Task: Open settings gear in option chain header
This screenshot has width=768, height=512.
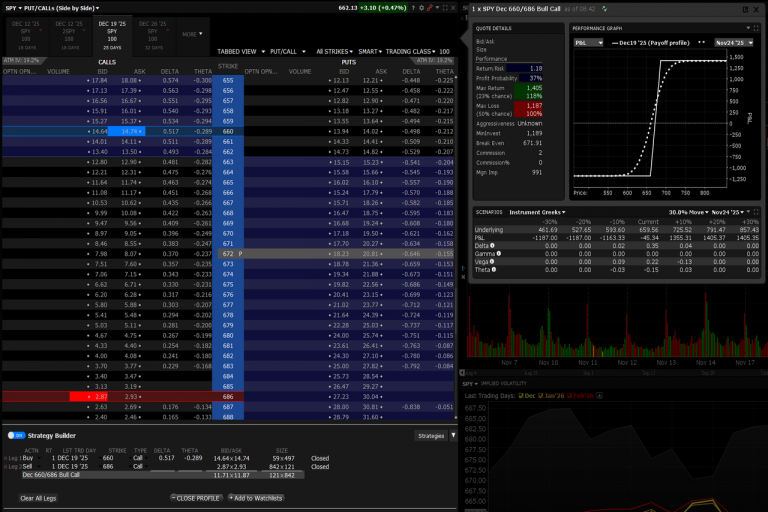Action: pyautogui.click(x=421, y=8)
